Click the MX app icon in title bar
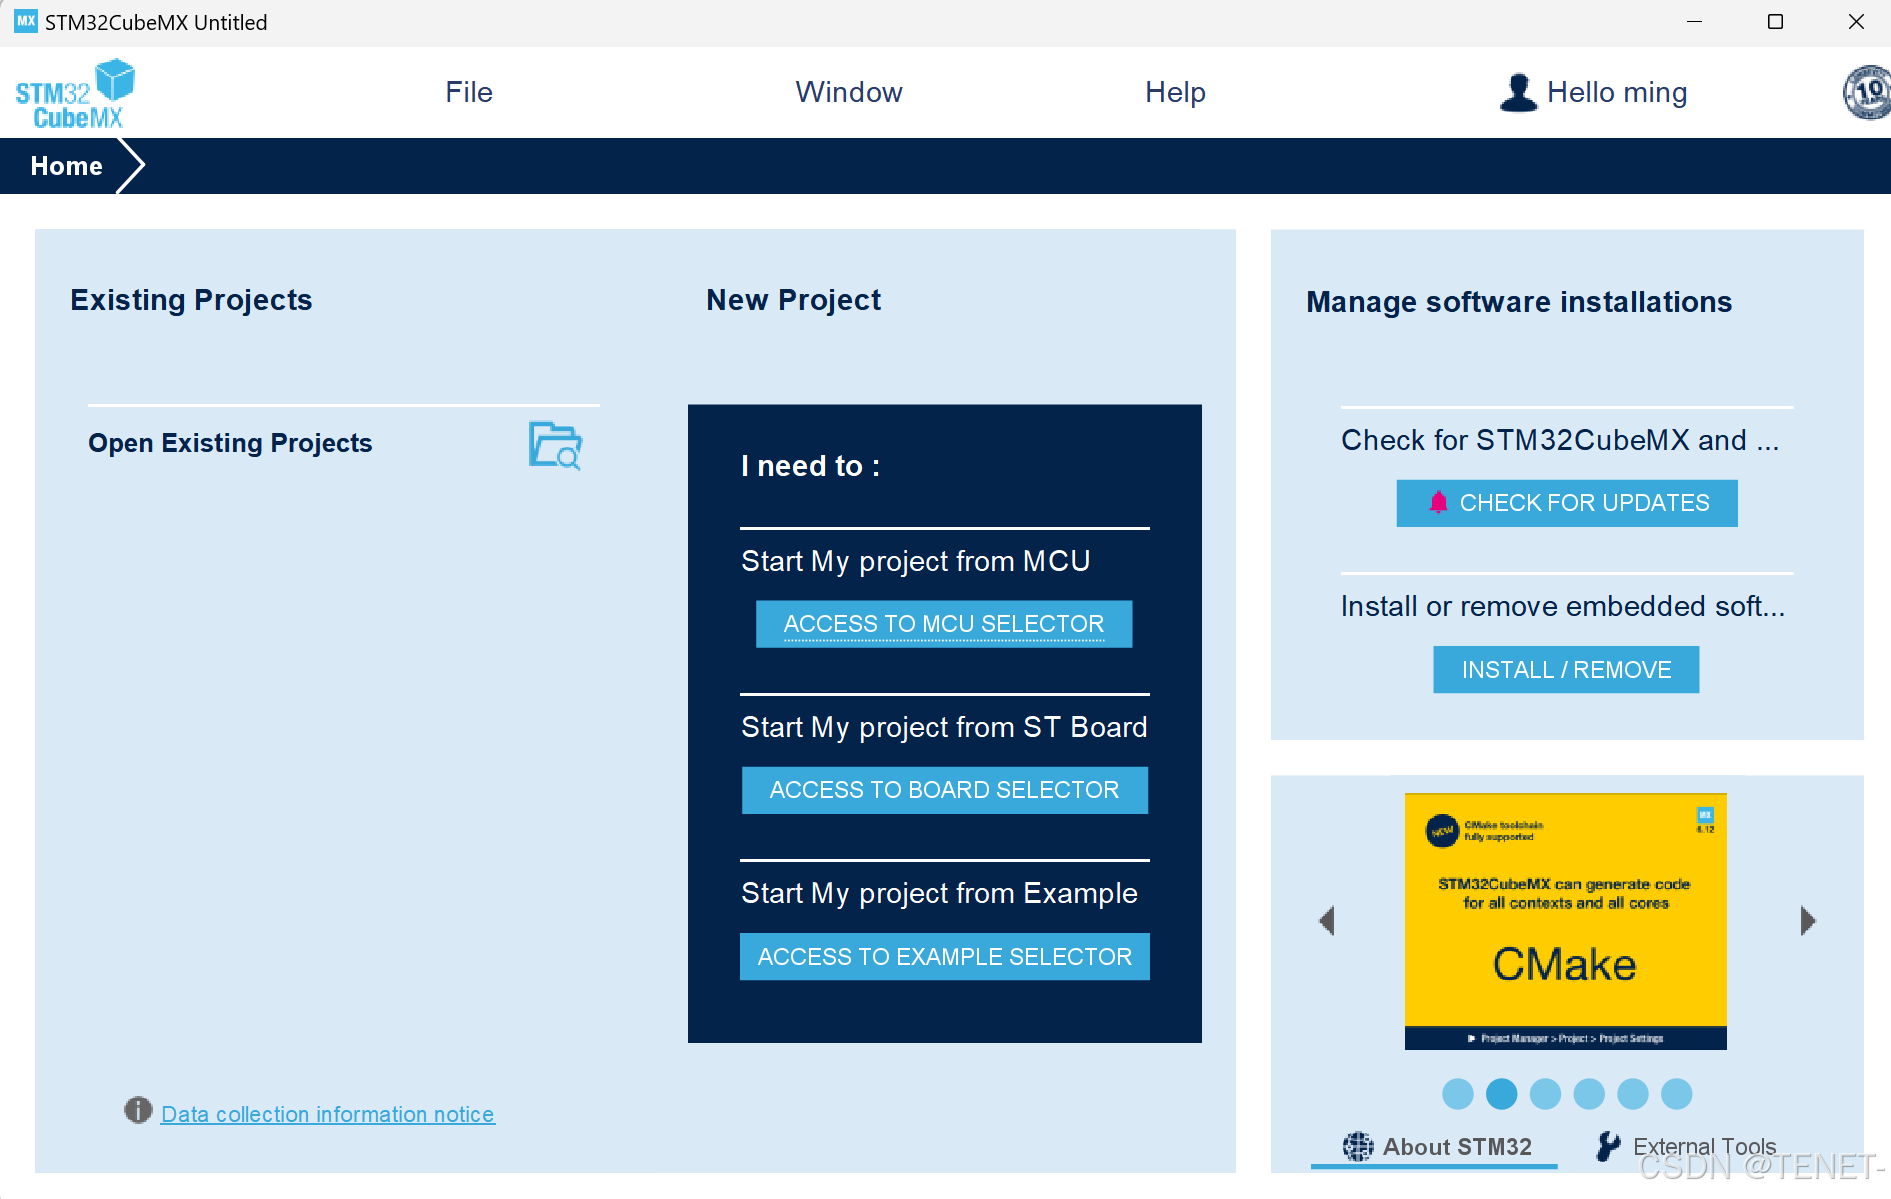 pyautogui.click(x=26, y=21)
